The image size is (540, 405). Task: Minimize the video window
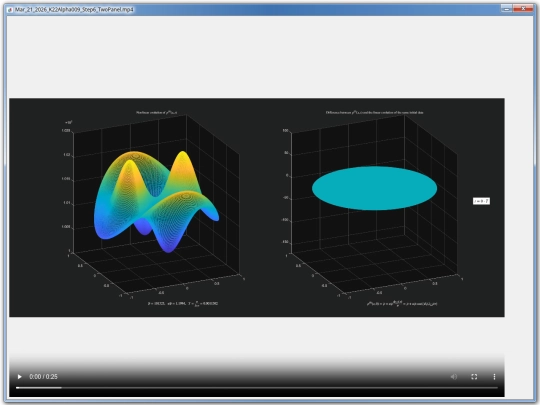(x=506, y=8)
